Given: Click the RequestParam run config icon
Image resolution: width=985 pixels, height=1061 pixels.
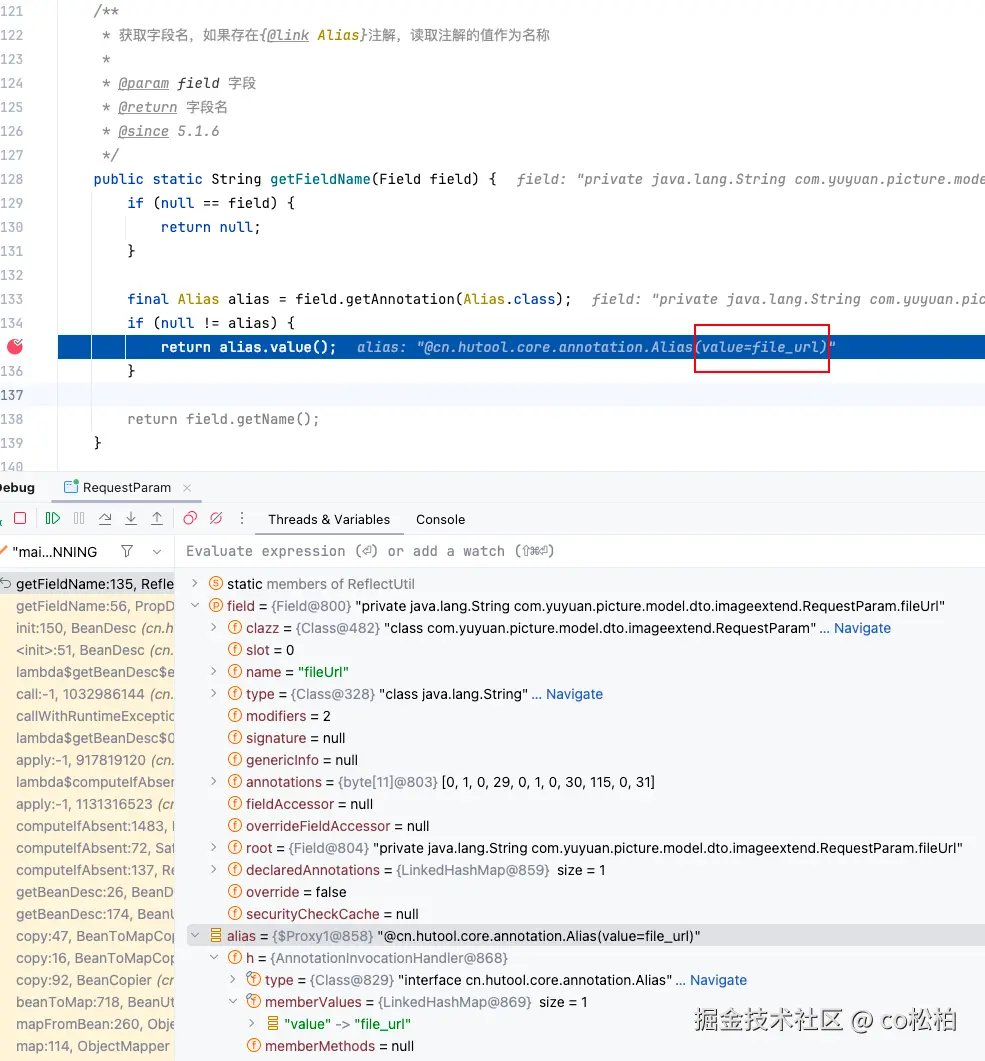Looking at the screenshot, I should click(71, 487).
